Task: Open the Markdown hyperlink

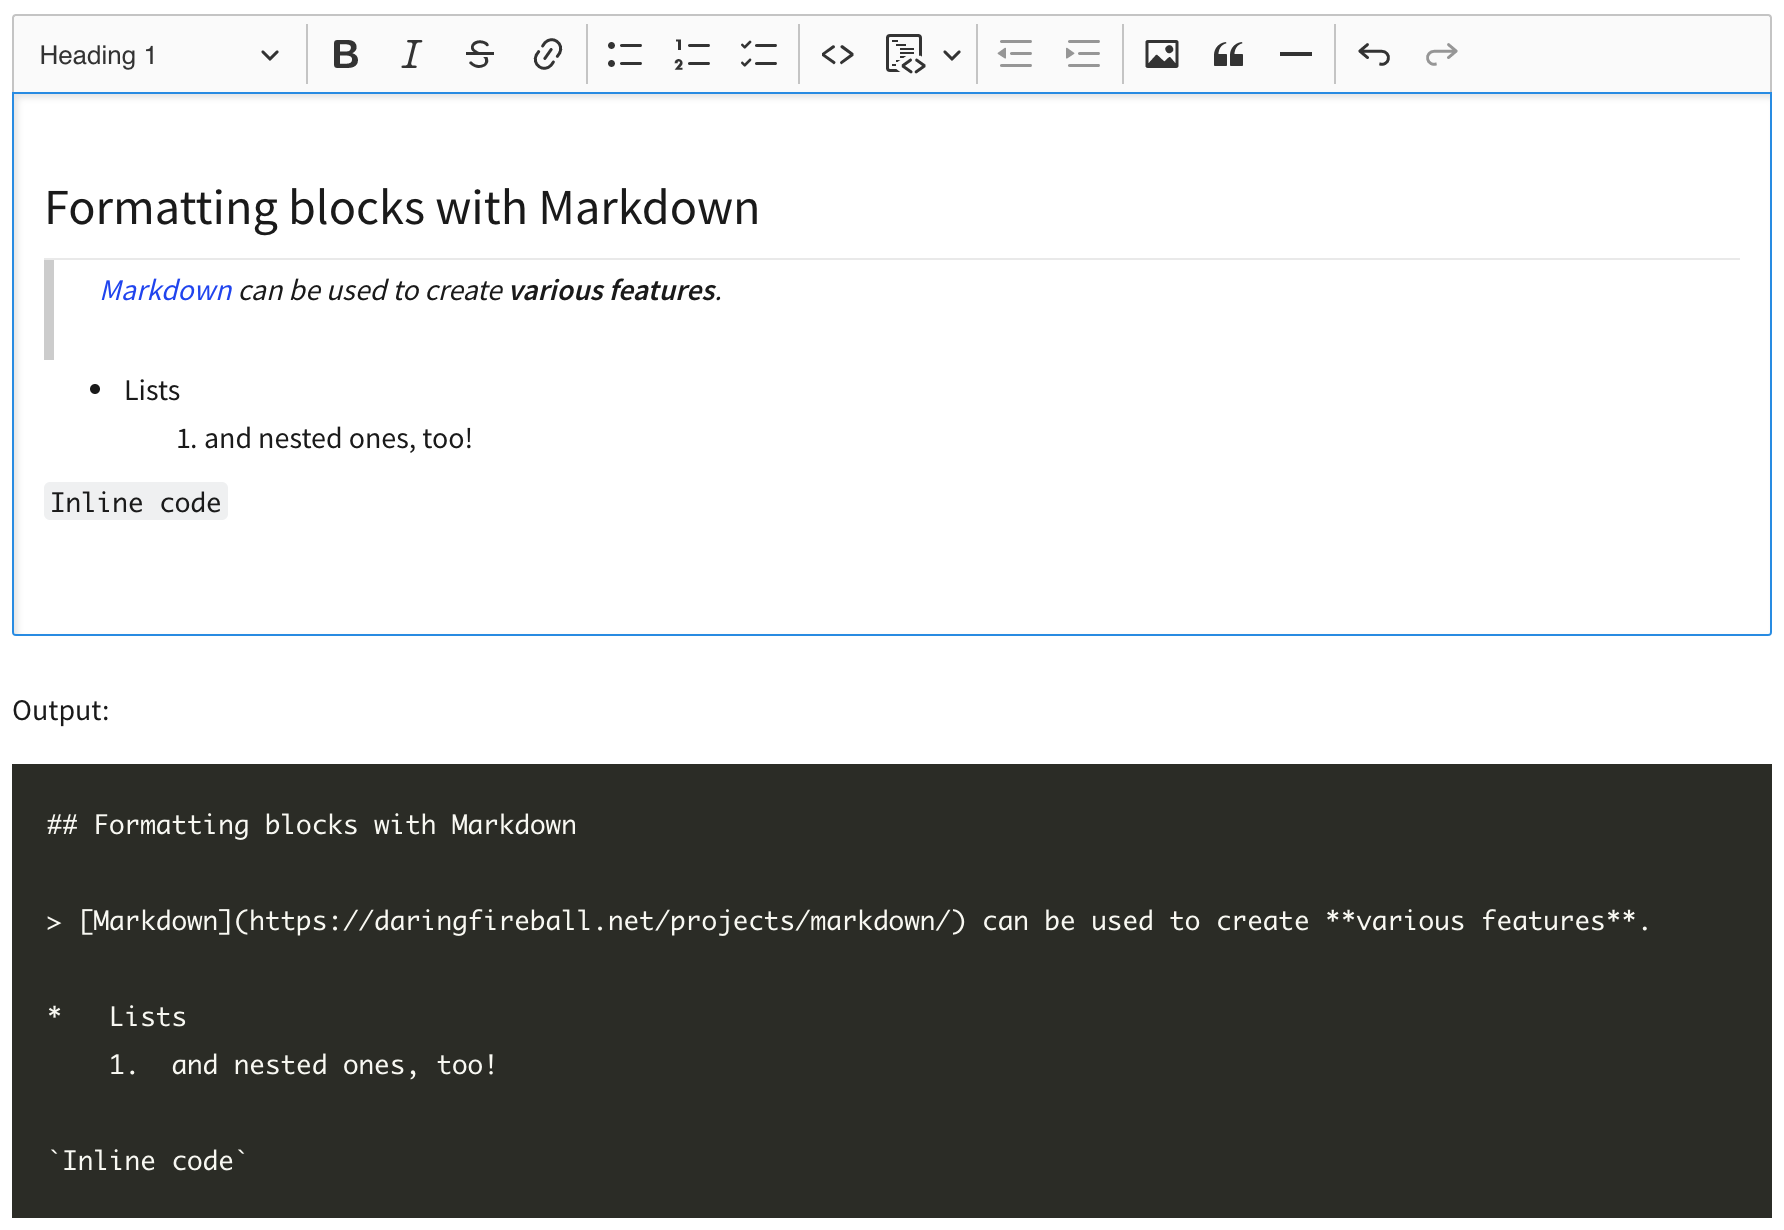Action: point(165,290)
